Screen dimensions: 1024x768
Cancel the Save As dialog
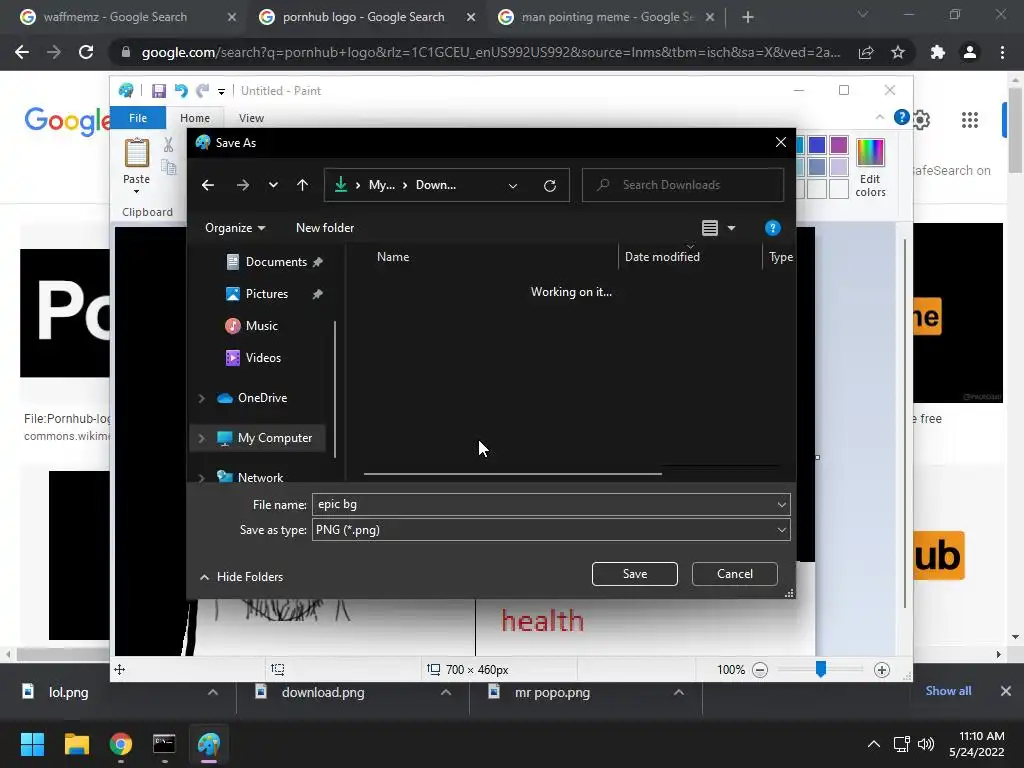(735, 573)
